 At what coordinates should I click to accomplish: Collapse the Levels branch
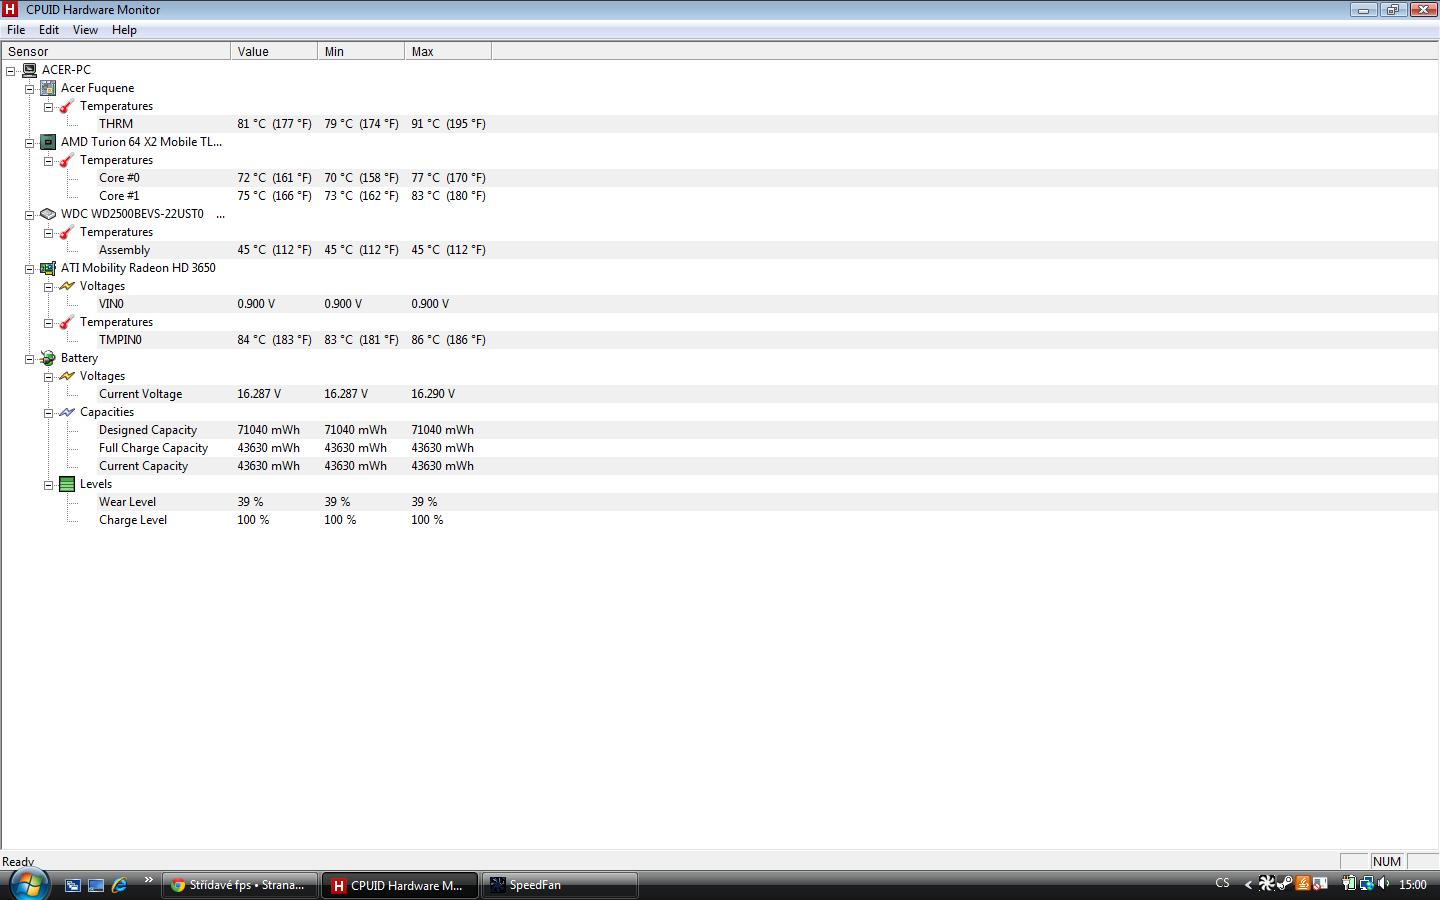(49, 485)
